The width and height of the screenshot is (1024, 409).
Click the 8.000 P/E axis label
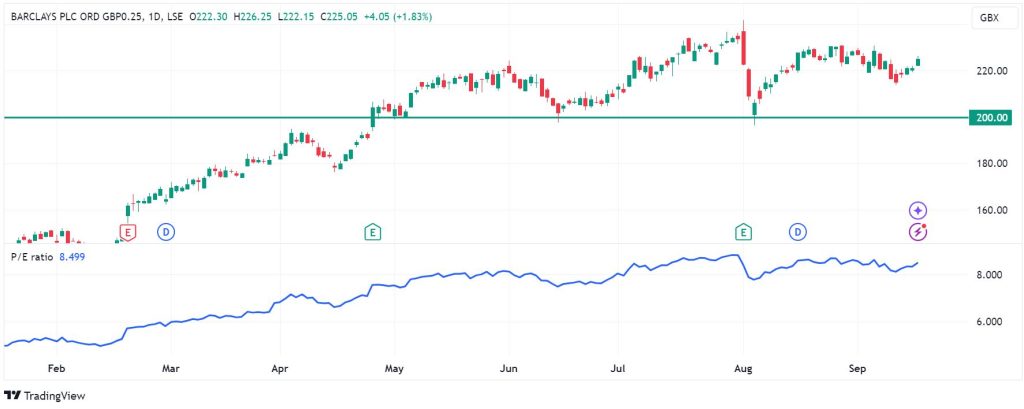pyautogui.click(x=989, y=275)
